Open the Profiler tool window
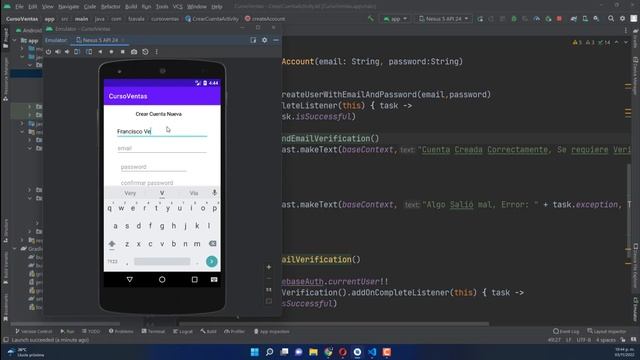Screen dimensions: 640x360 pos(235,331)
